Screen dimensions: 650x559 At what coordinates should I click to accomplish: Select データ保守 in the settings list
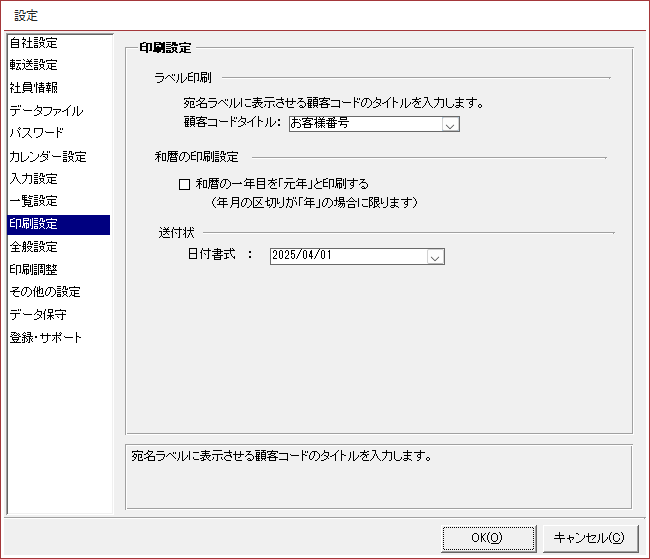(x=38, y=314)
